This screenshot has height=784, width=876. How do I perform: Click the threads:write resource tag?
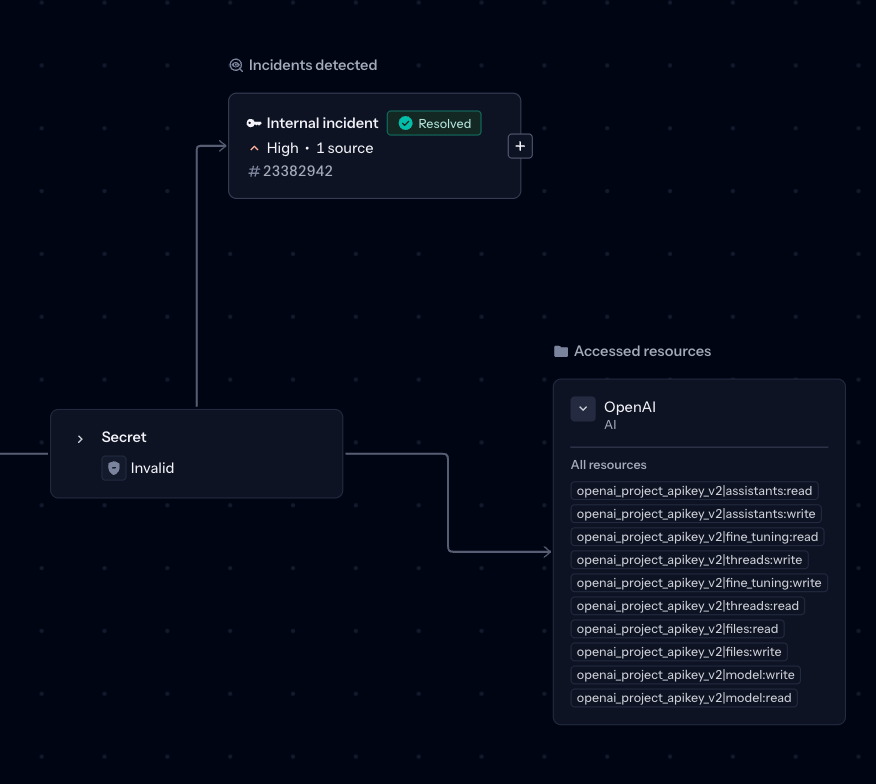[x=689, y=559]
